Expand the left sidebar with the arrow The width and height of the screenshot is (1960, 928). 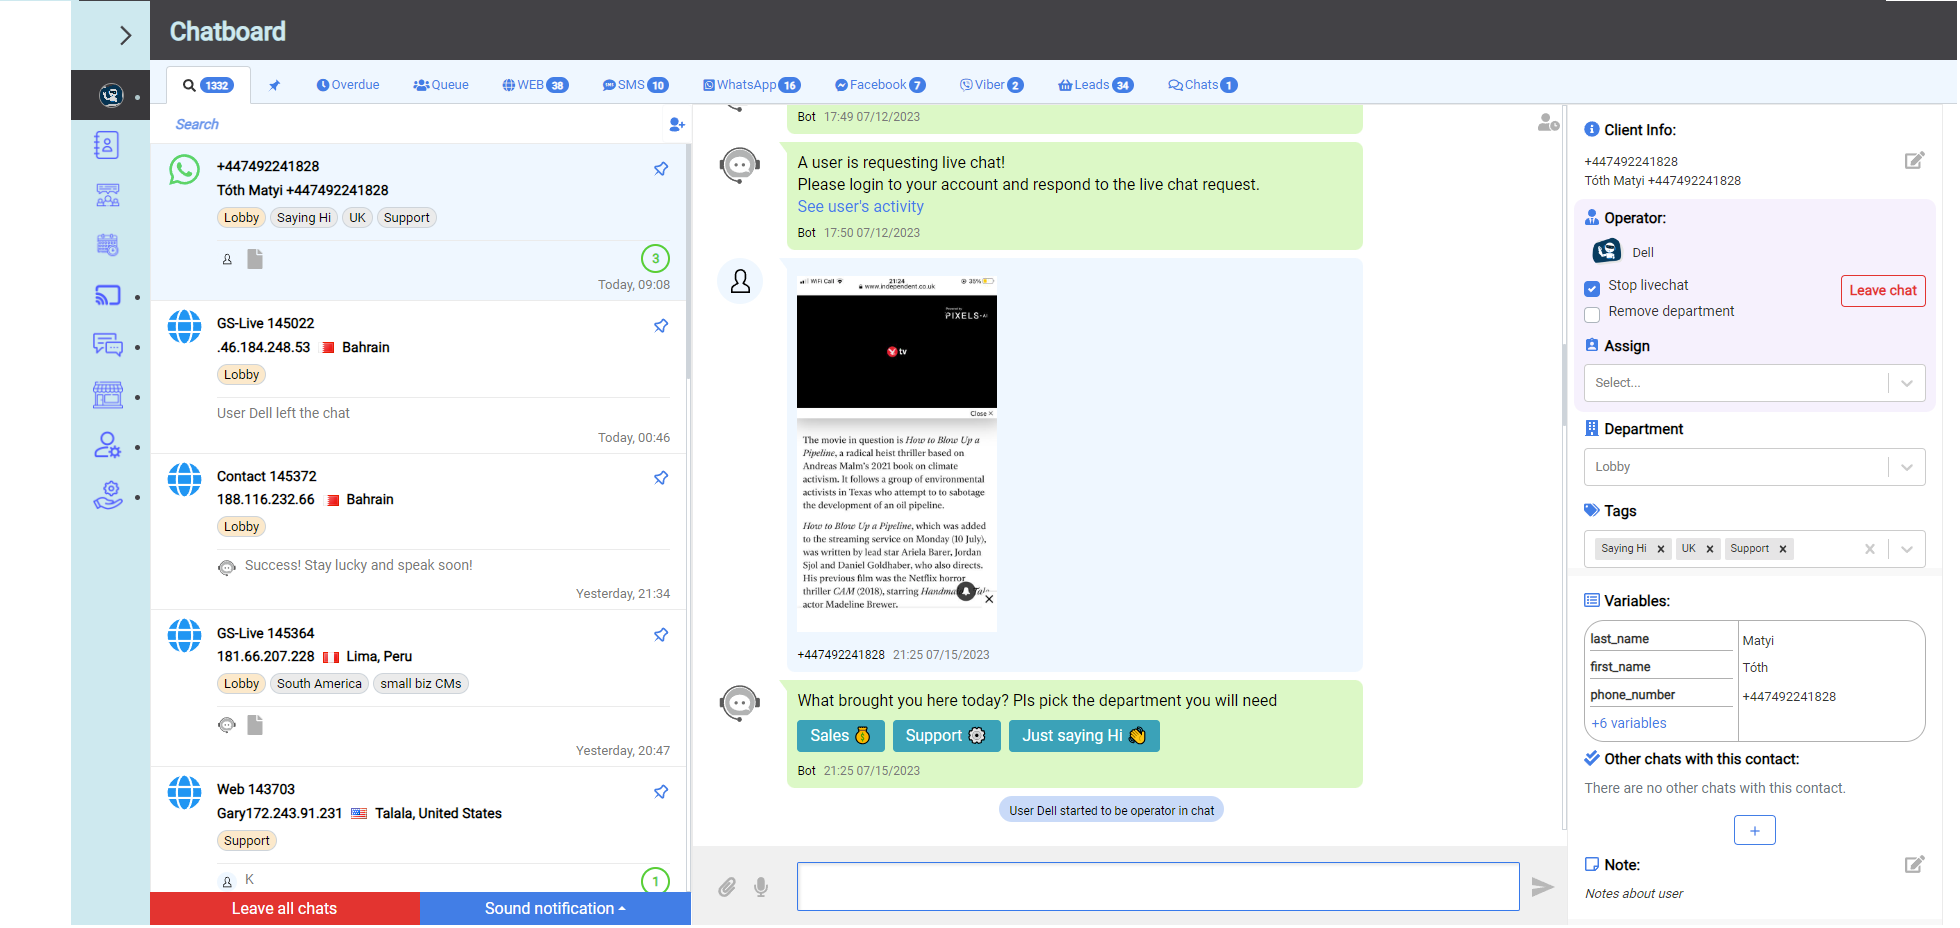pos(125,35)
